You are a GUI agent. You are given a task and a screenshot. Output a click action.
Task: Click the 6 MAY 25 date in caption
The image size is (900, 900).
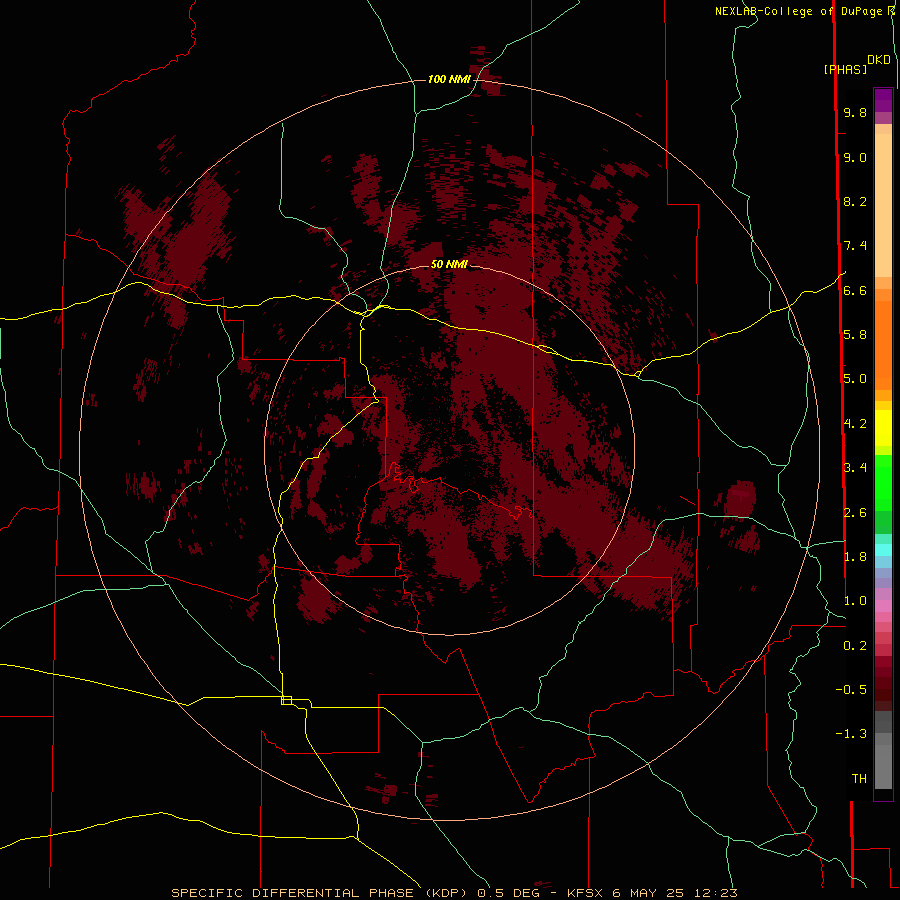click(647, 893)
